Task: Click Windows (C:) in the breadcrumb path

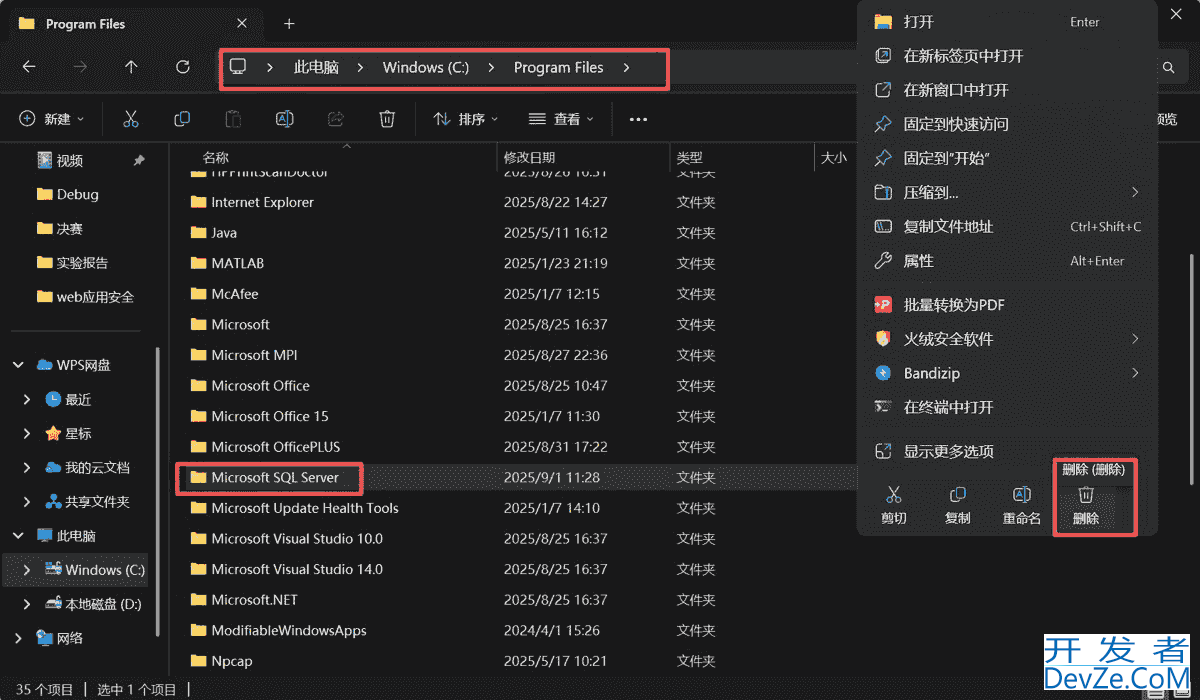Action: [425, 66]
